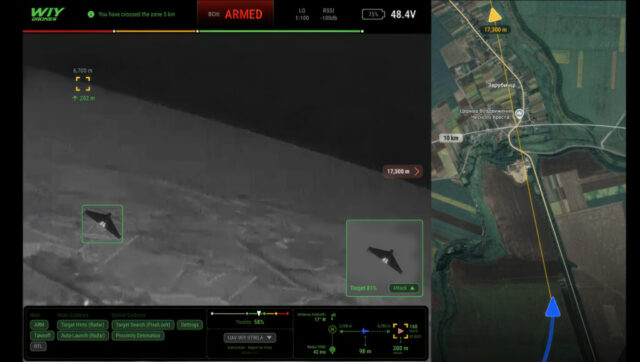Click the 10 km distance label on map
Image resolution: width=640 pixels, height=362 pixels.
coord(451,138)
